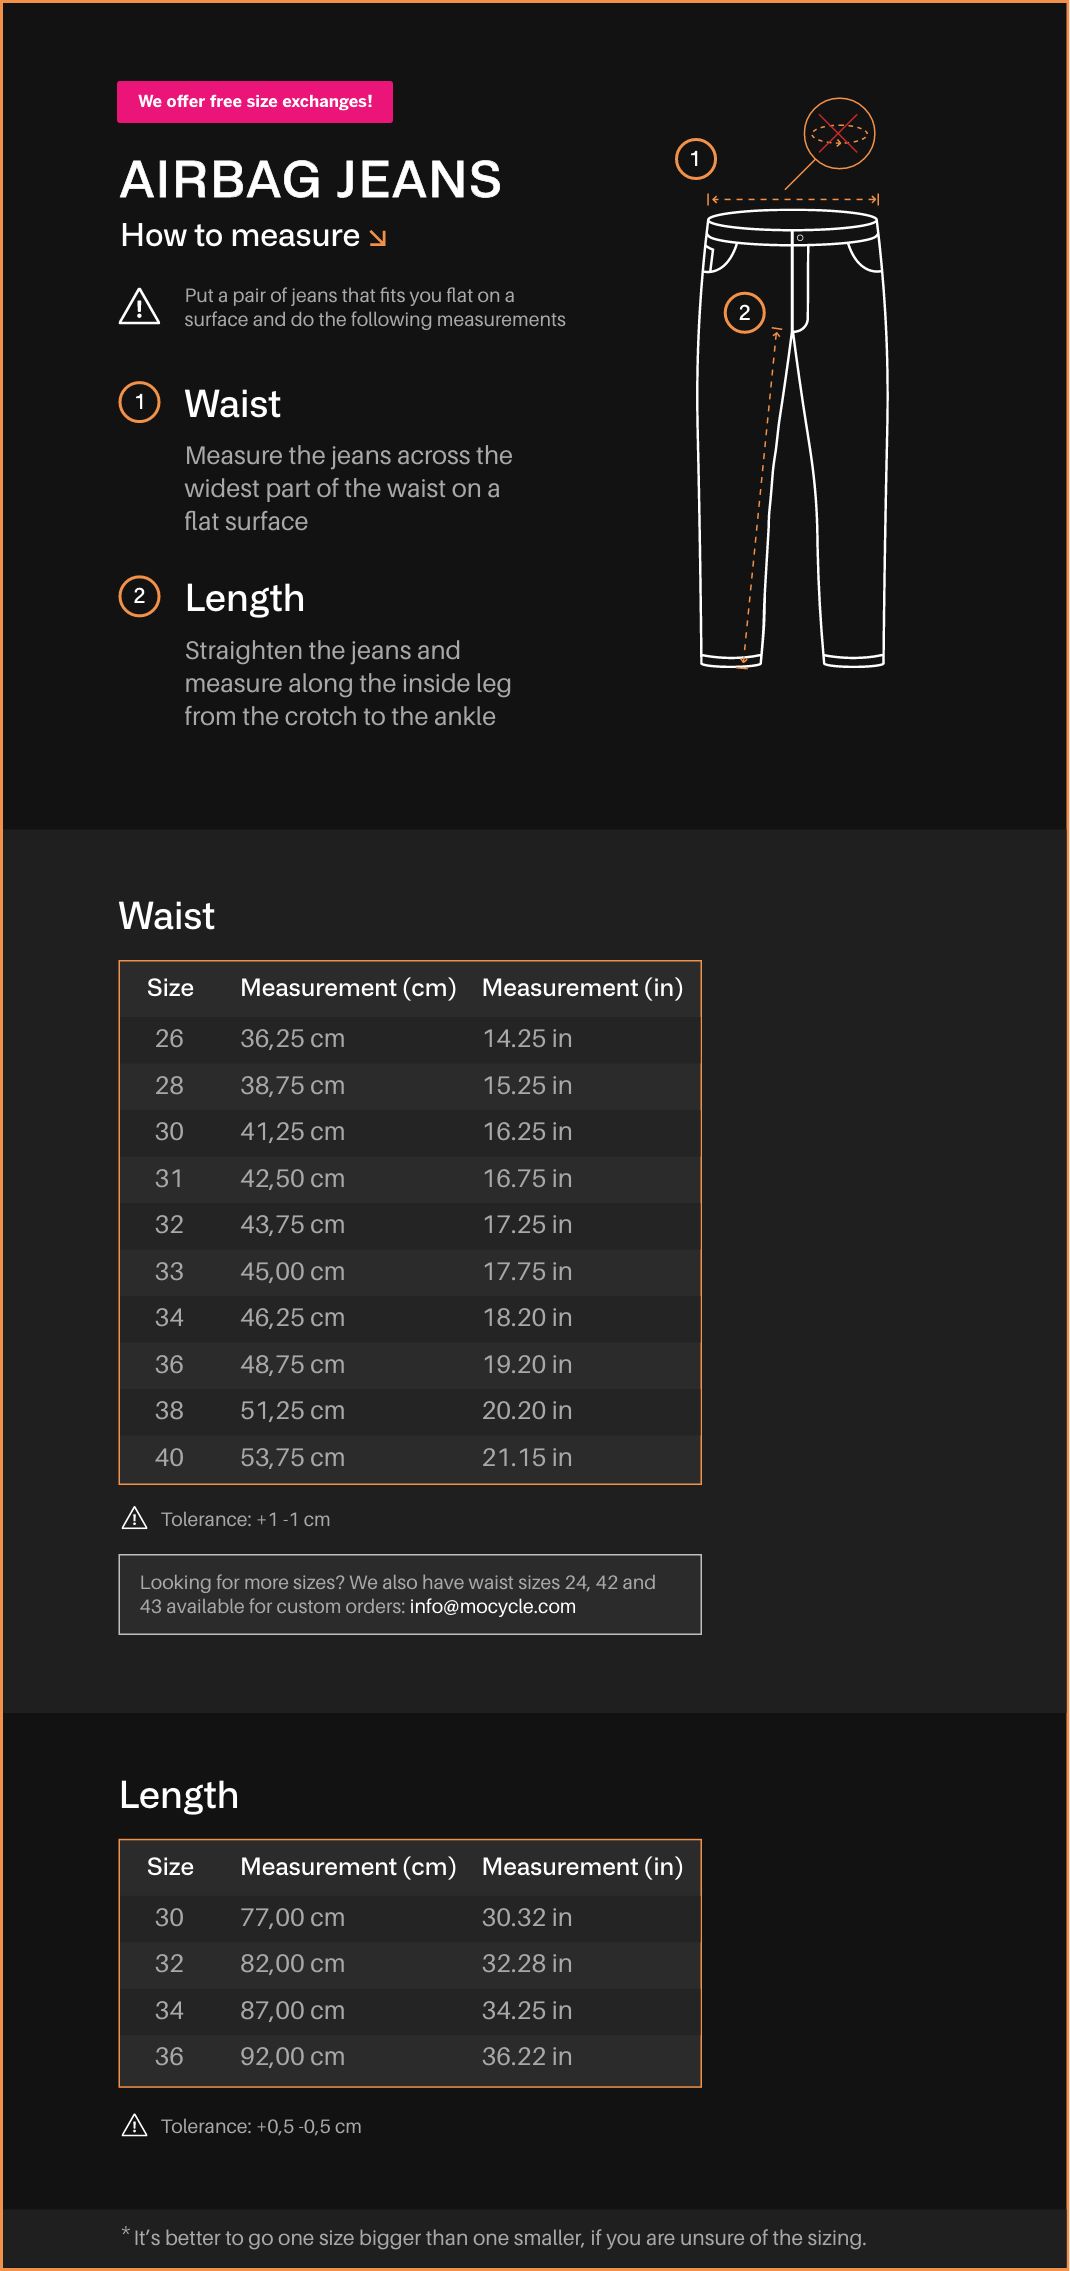This screenshot has height=2271, width=1070.
Task: Click the numbered circle 2 next to Length
Action: tap(140, 597)
